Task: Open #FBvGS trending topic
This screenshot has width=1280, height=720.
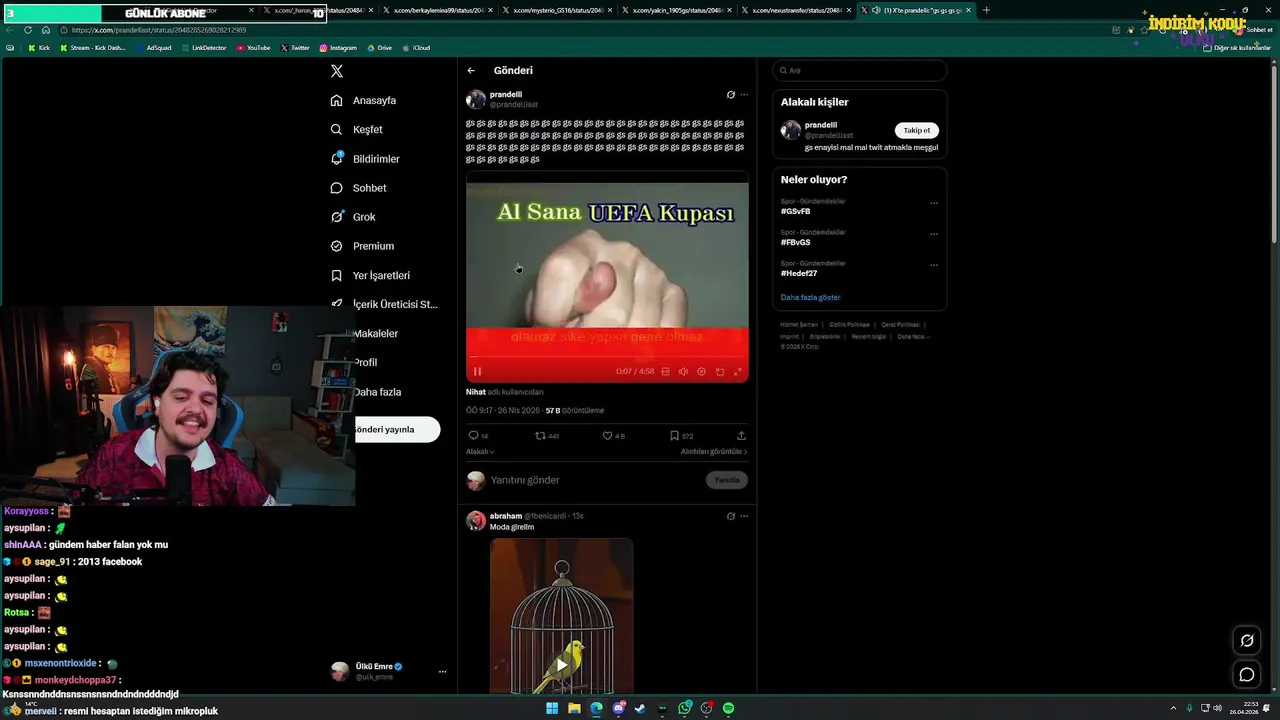Action: point(796,243)
